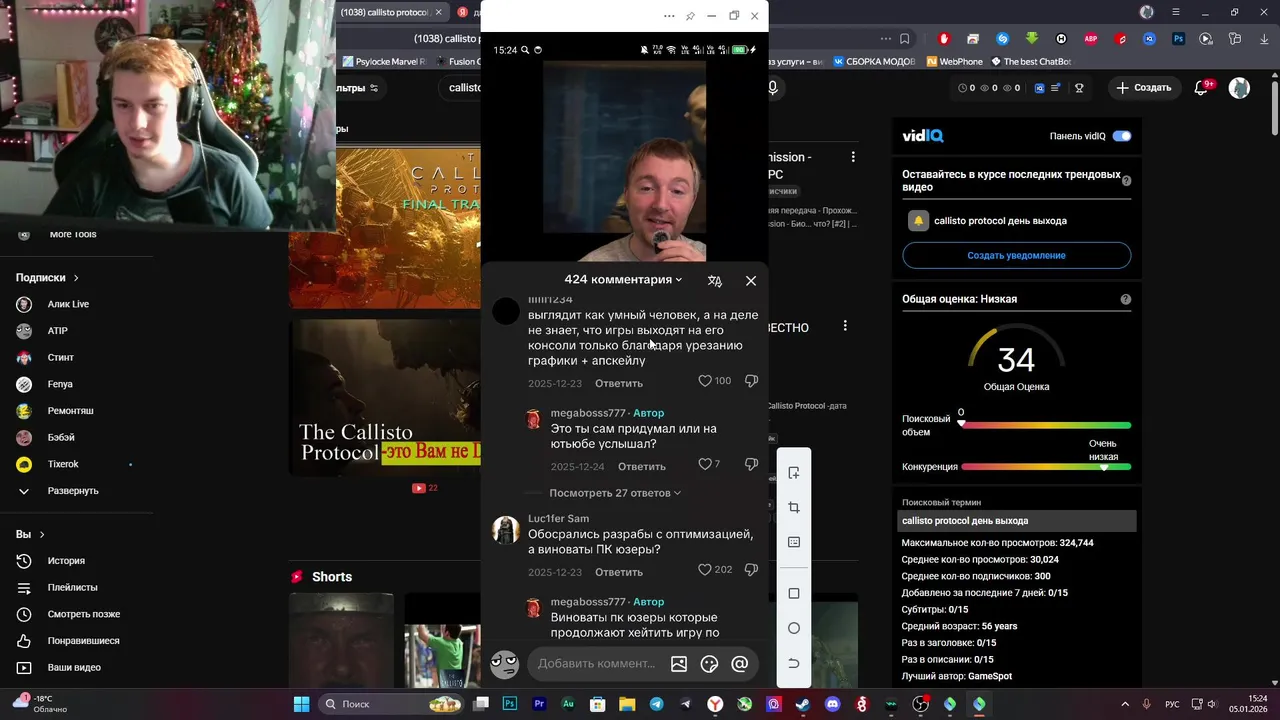Open 'Ваши видео' in sidebar
Image resolution: width=1280 pixels, height=720 pixels.
click(x=74, y=668)
